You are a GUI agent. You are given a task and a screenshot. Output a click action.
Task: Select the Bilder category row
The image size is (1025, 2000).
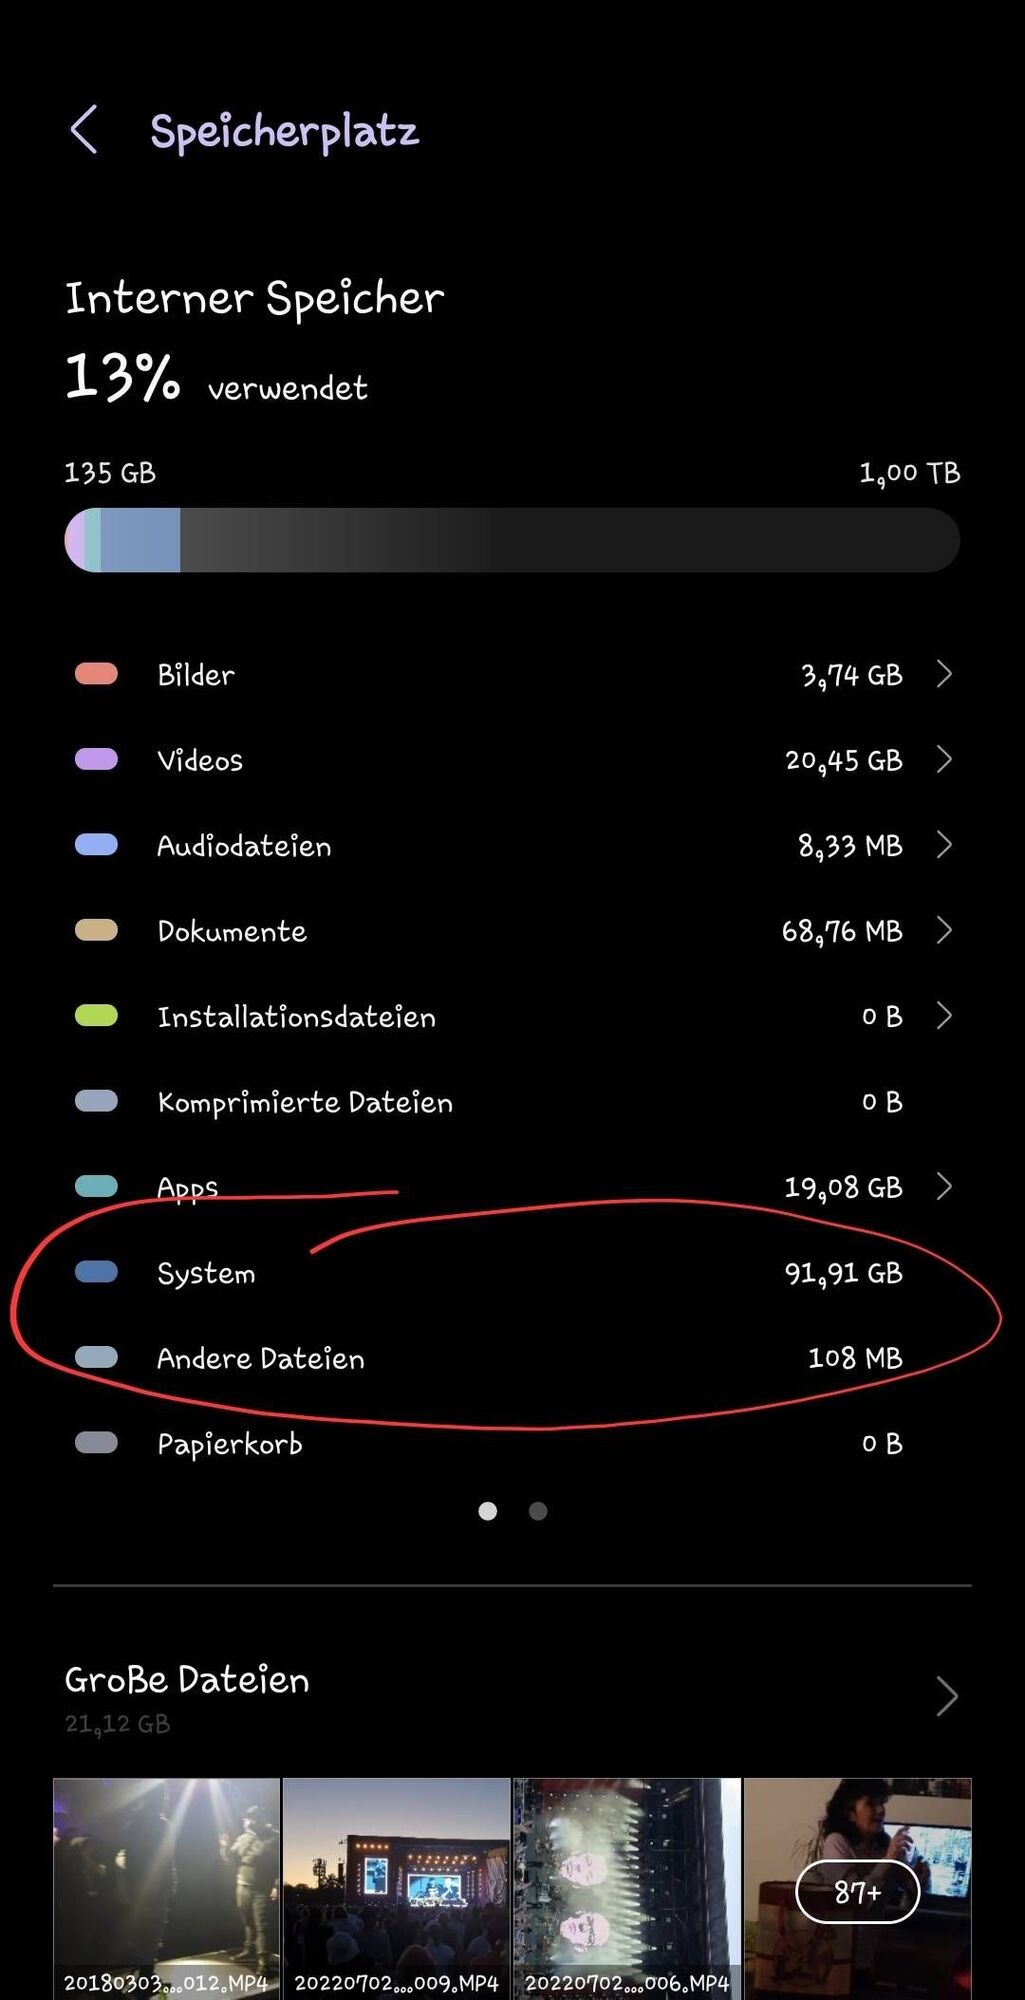512,675
